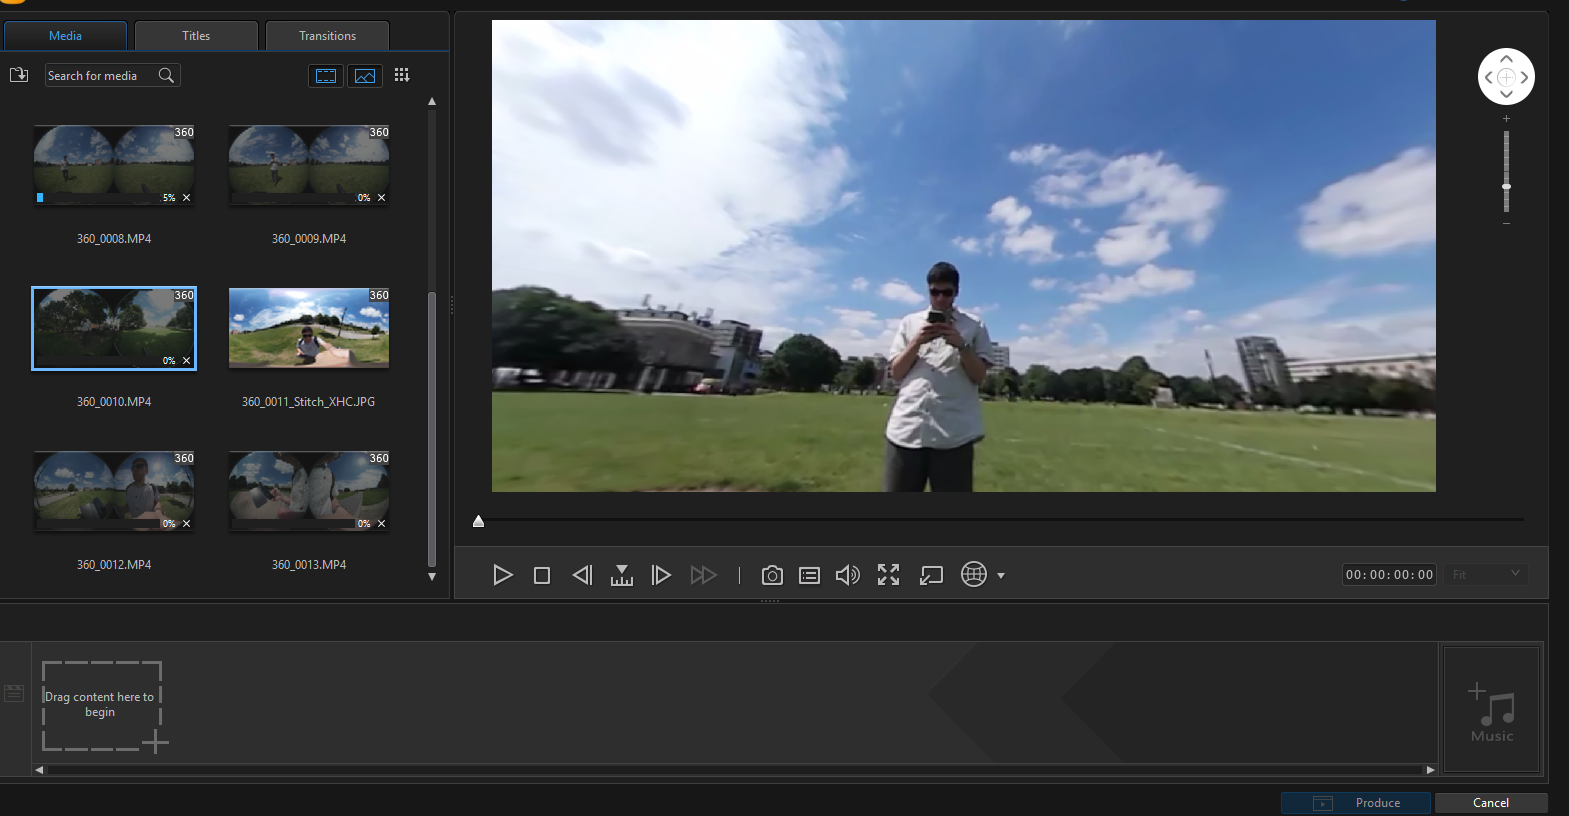Pan the 360 view left
This screenshot has height=816, width=1569.
[1488, 77]
